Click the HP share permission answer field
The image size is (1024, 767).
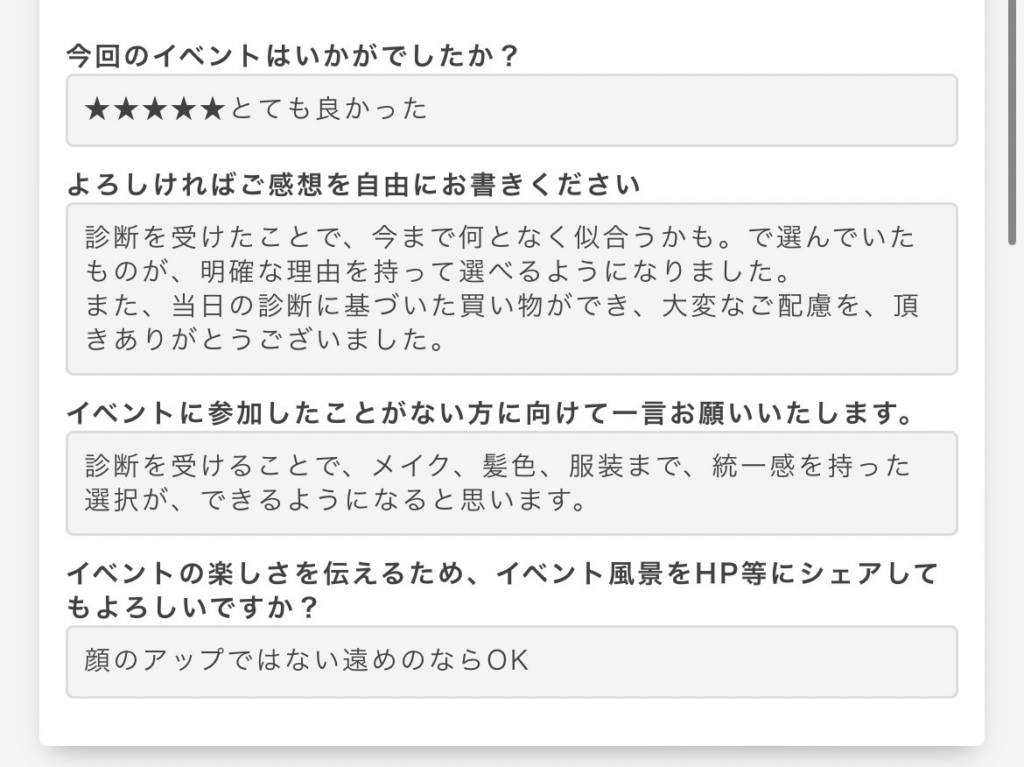[x=511, y=662]
